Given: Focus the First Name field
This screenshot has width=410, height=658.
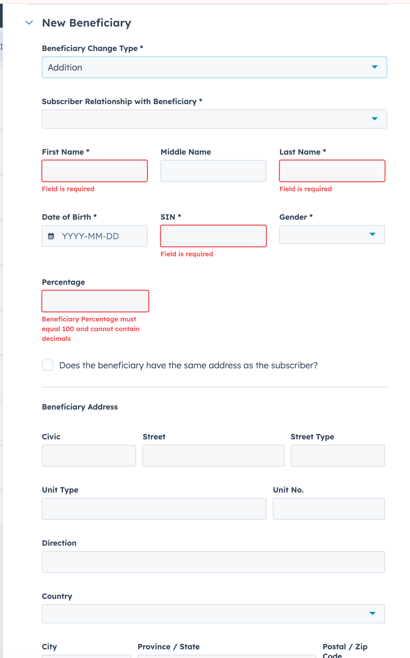Looking at the screenshot, I should 95,171.
